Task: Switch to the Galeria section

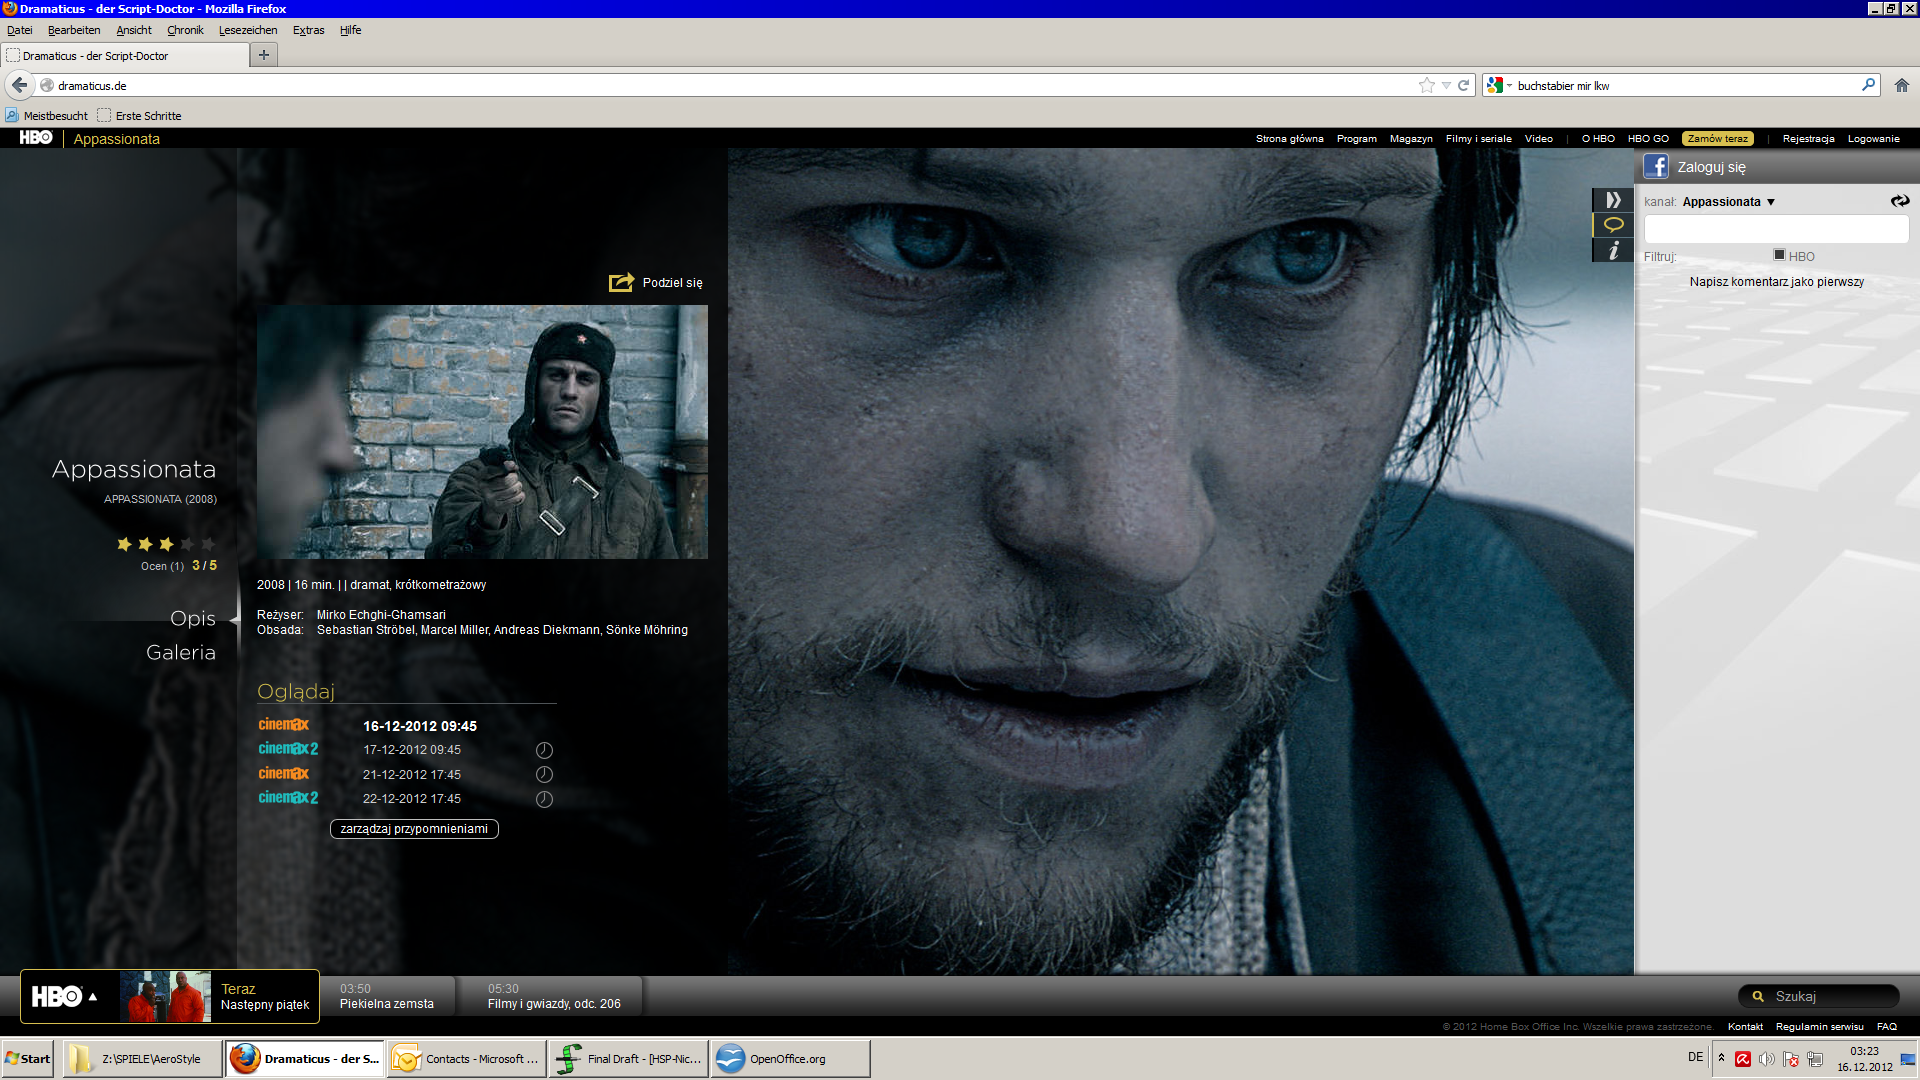Action: (181, 653)
